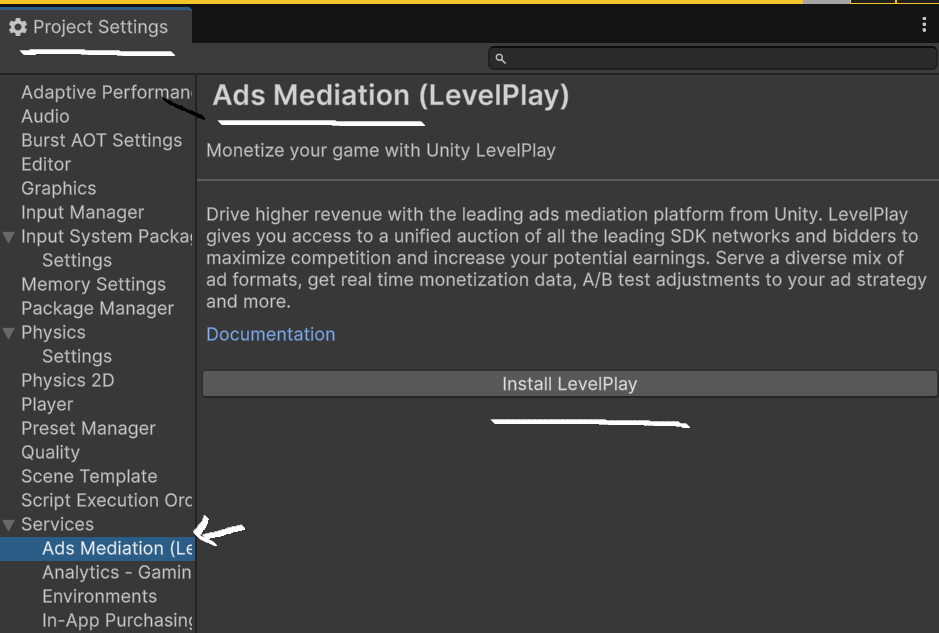Screen dimensions: 939x633
Task: Open the LevelPlay Documentation link
Action: (271, 334)
